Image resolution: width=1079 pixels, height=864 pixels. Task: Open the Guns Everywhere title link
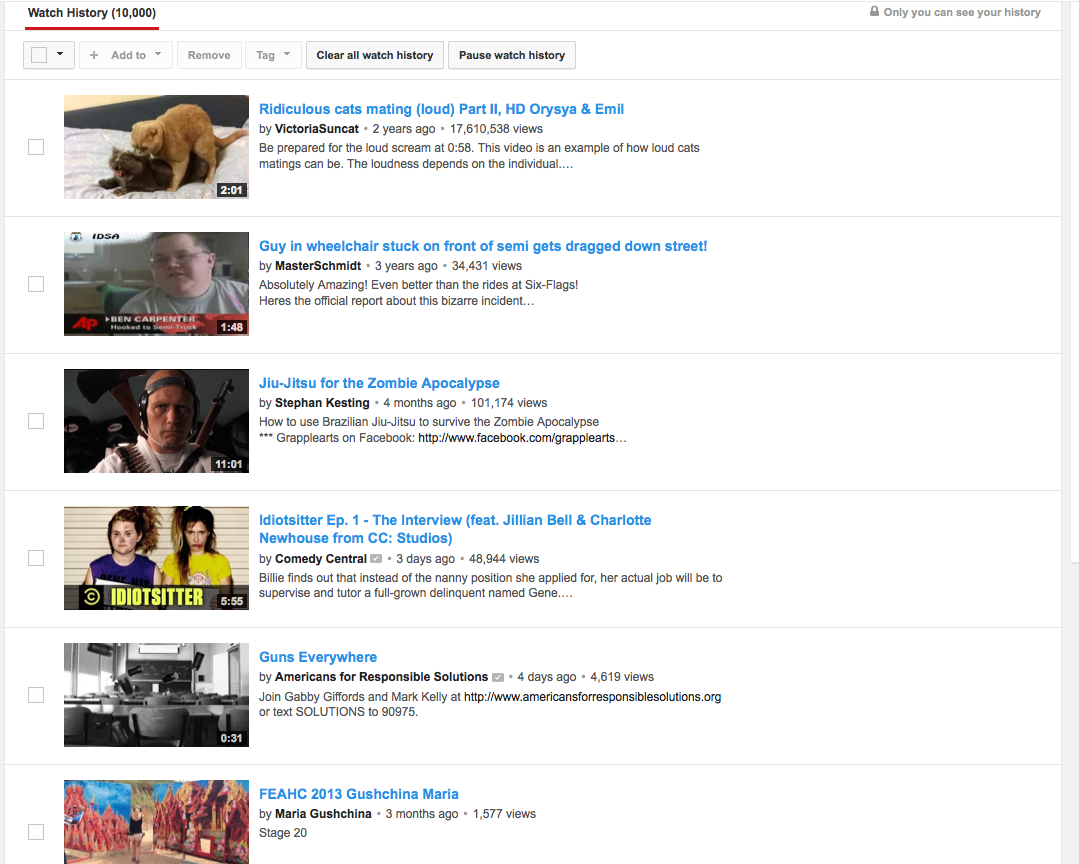click(x=318, y=657)
